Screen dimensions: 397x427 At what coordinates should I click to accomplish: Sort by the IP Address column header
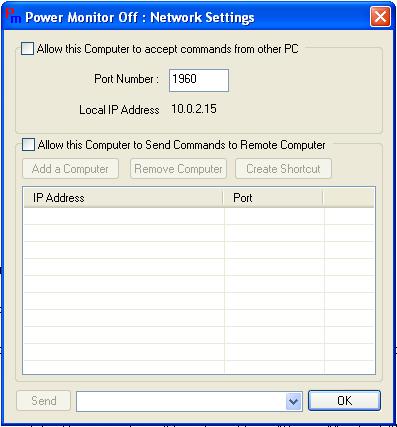click(x=123, y=198)
